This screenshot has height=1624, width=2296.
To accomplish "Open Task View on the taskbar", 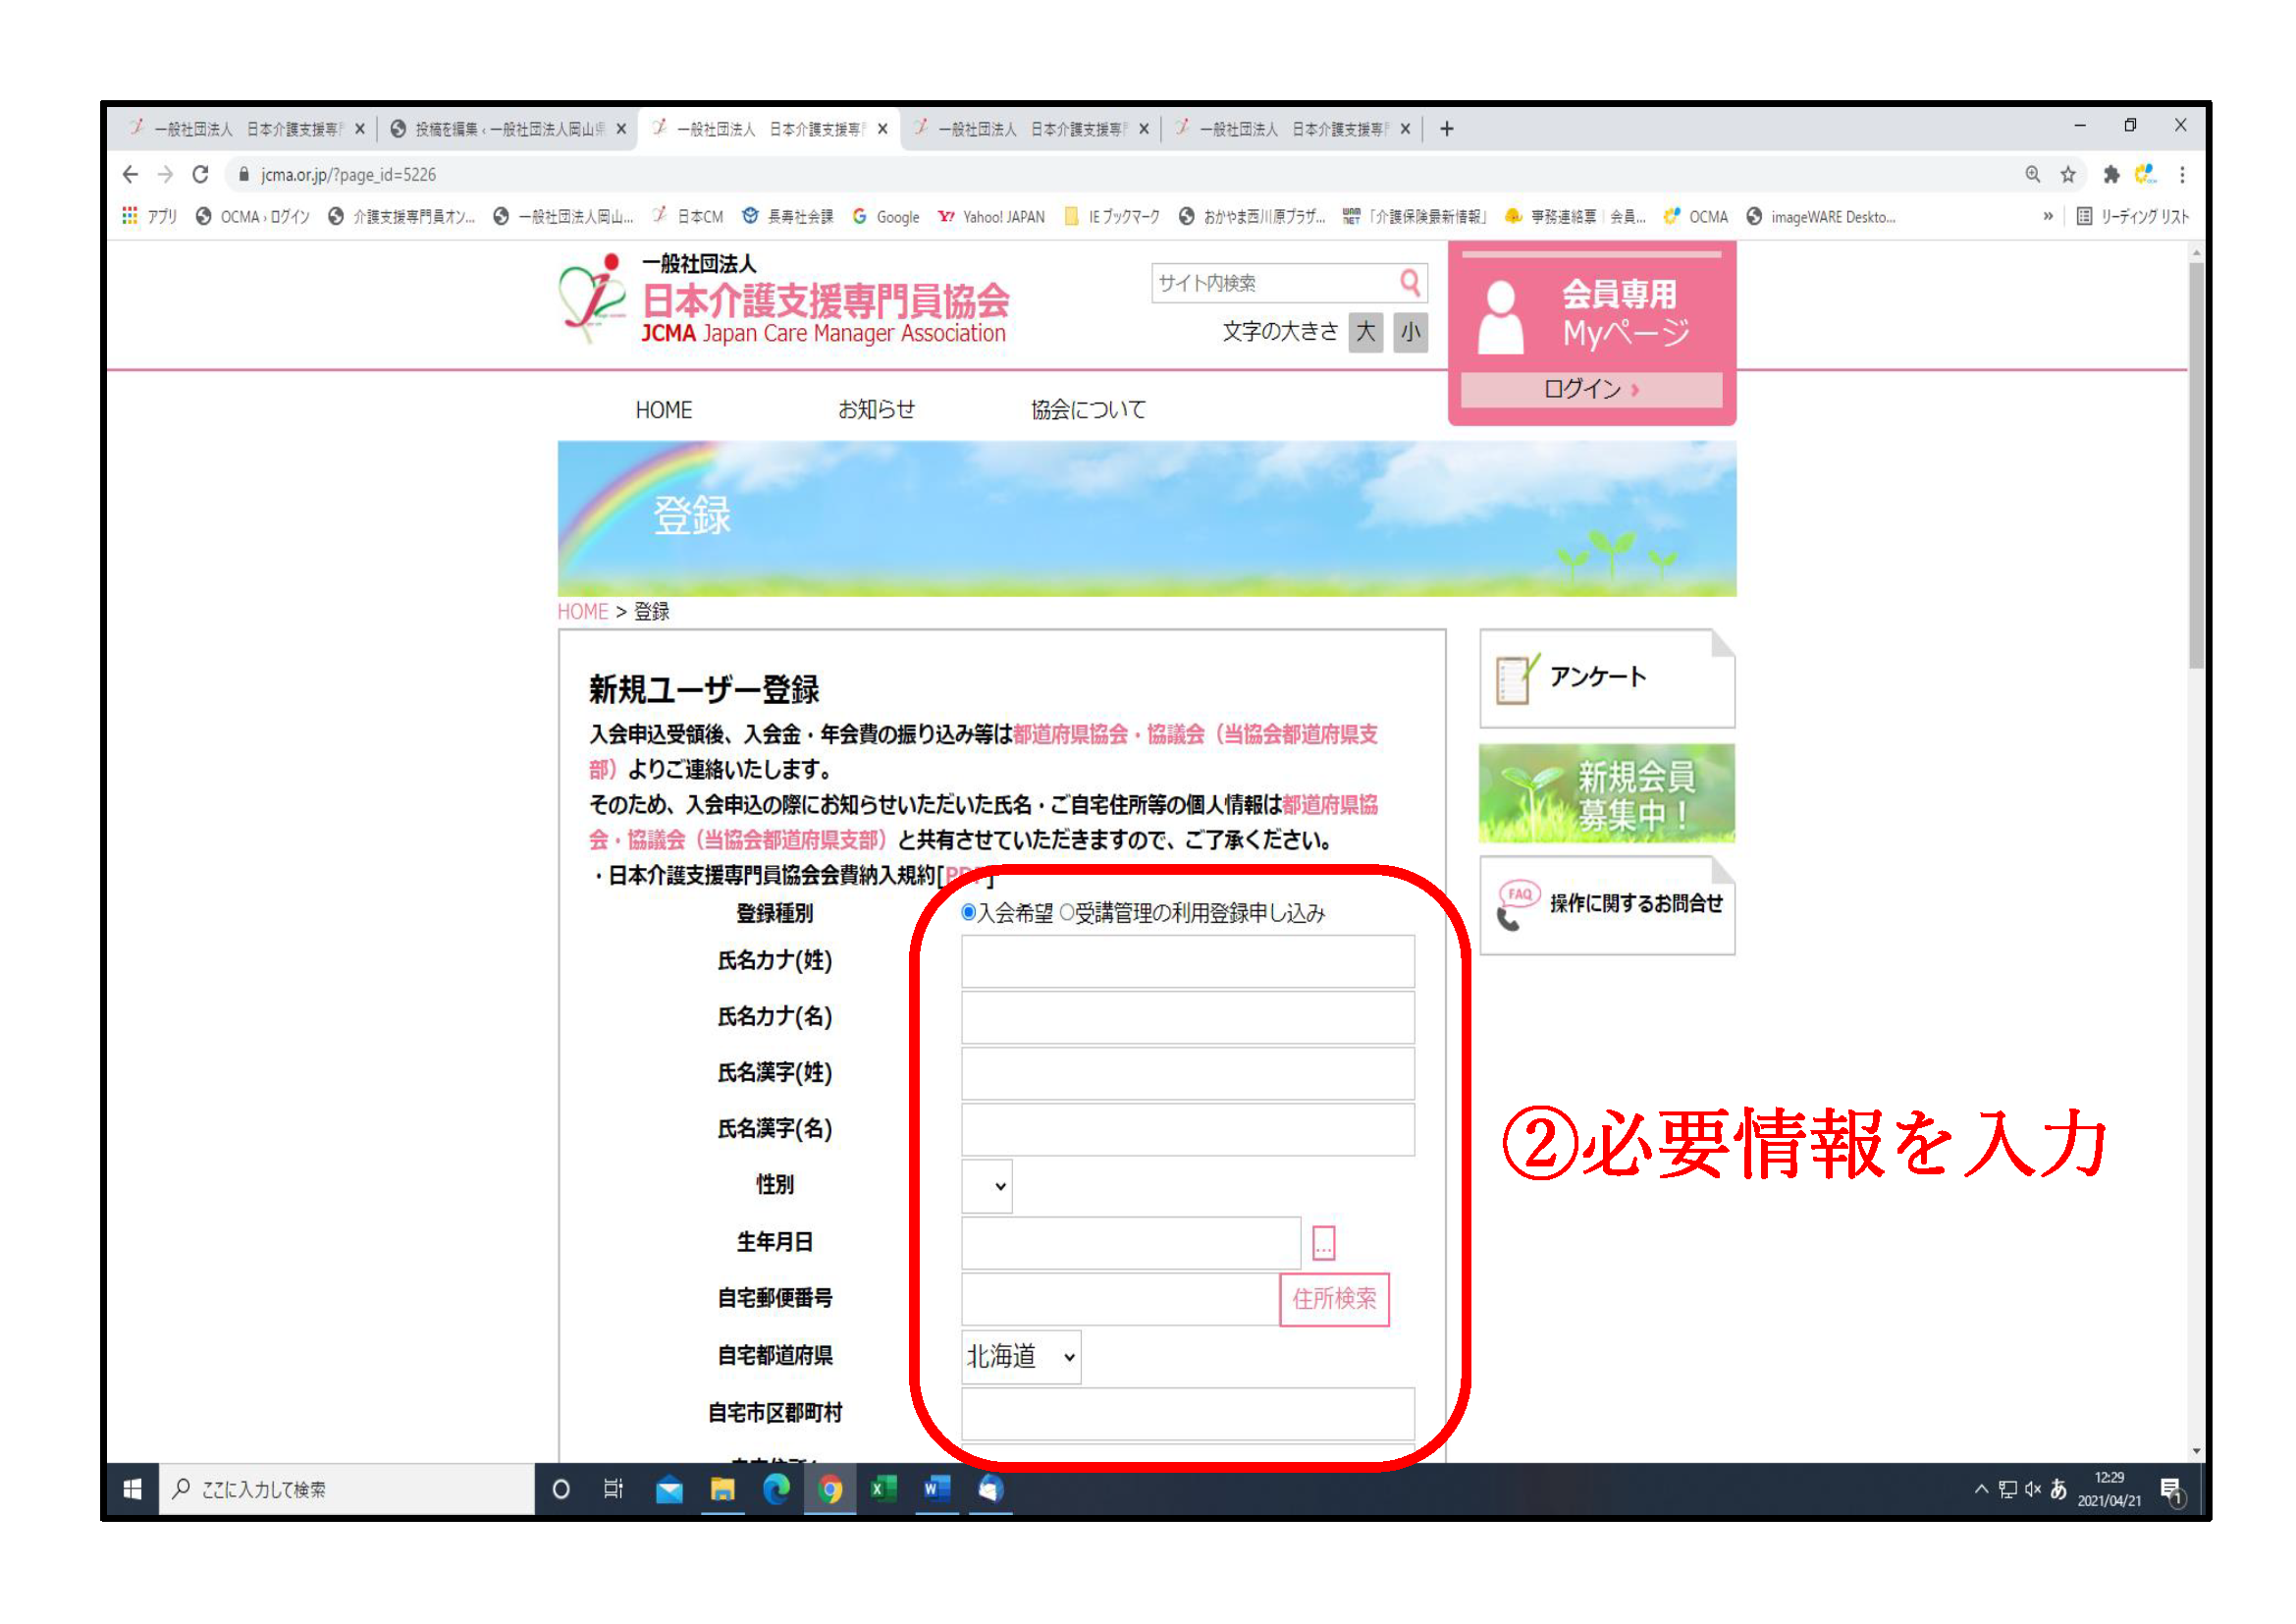I will pos(614,1489).
